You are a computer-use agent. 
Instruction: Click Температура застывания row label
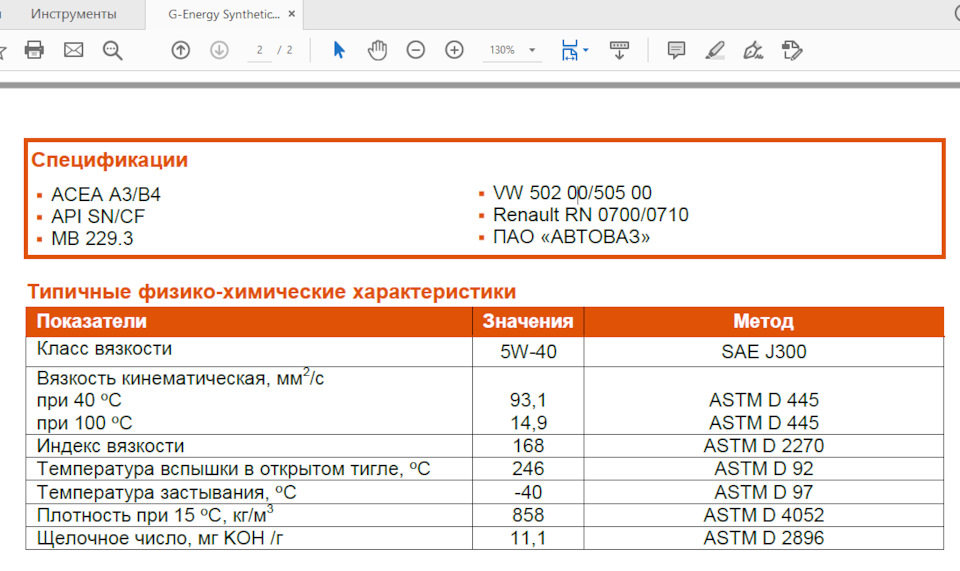tap(167, 492)
